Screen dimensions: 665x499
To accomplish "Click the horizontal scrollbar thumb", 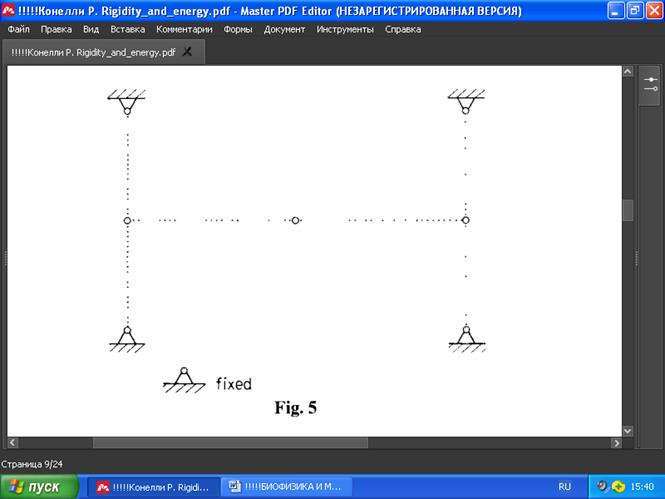I will (230, 443).
